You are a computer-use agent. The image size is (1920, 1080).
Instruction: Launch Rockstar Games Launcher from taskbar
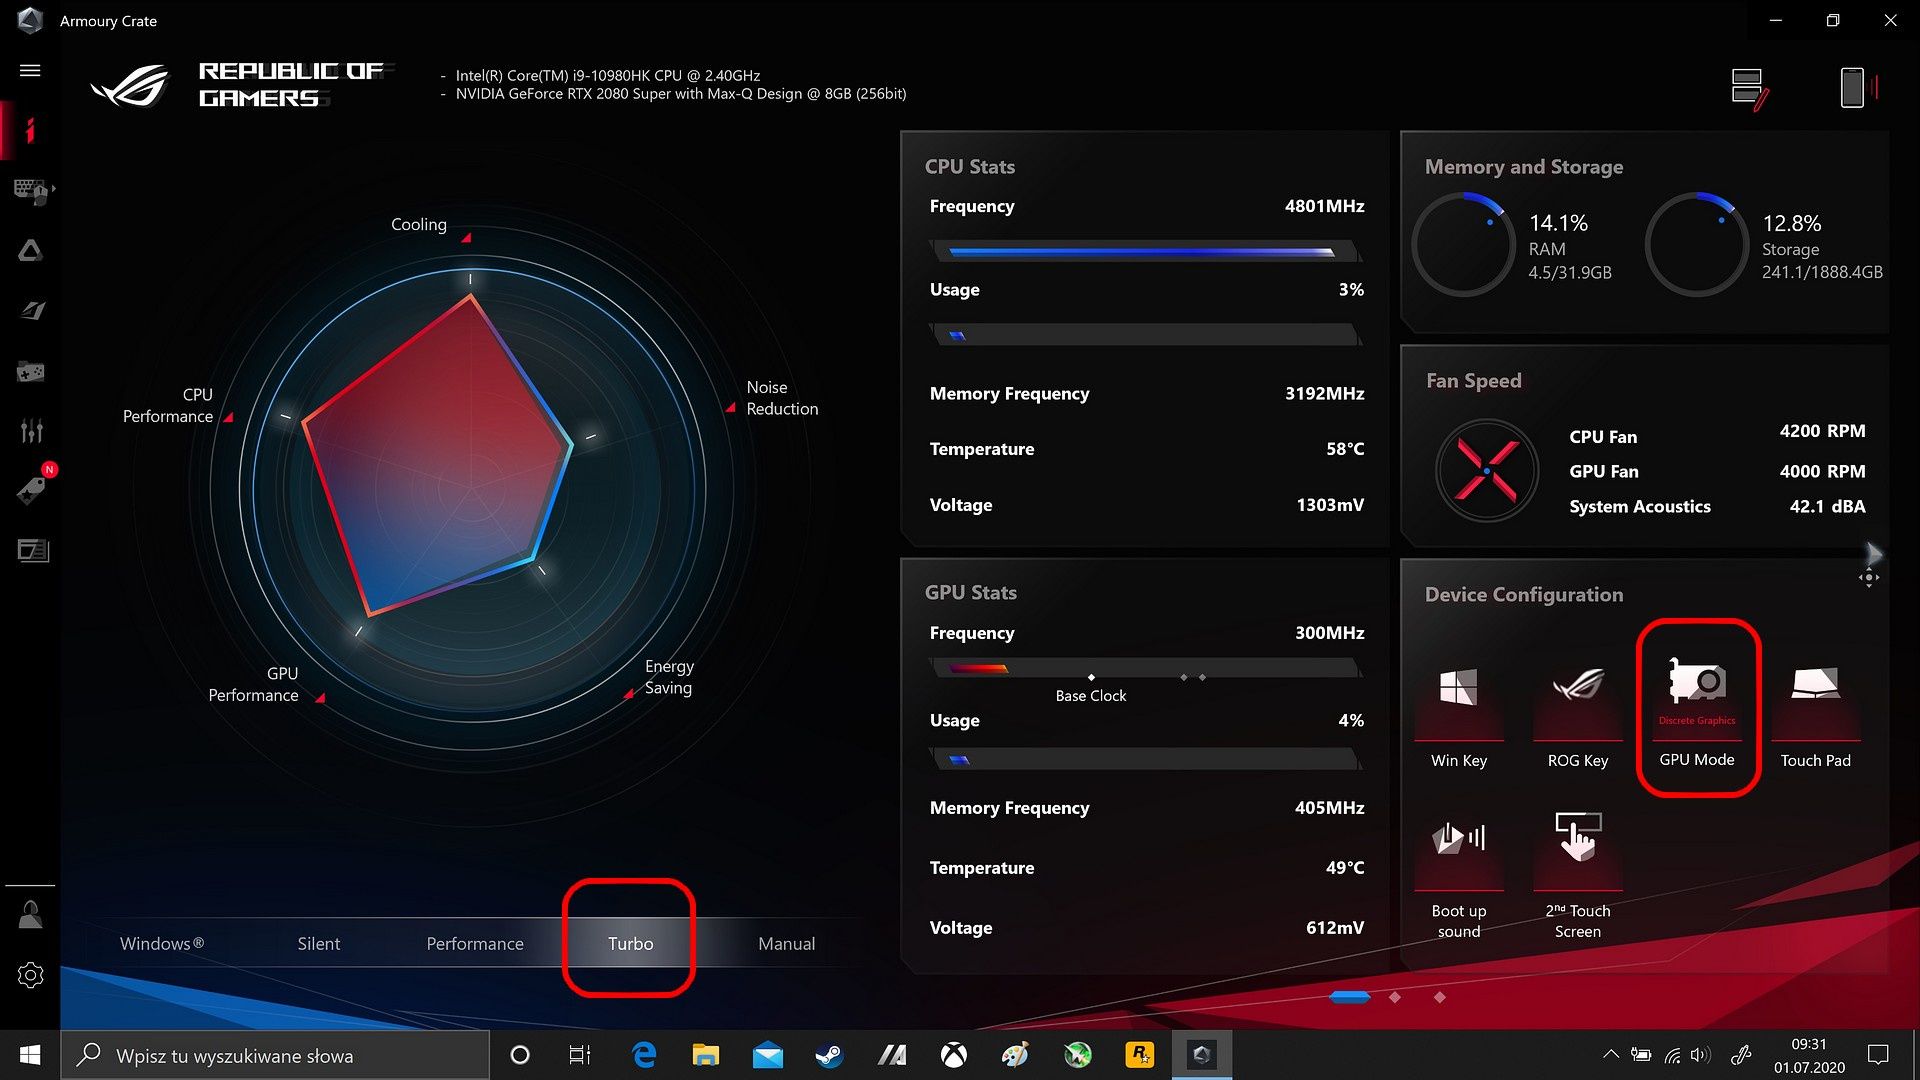[x=1139, y=1055]
